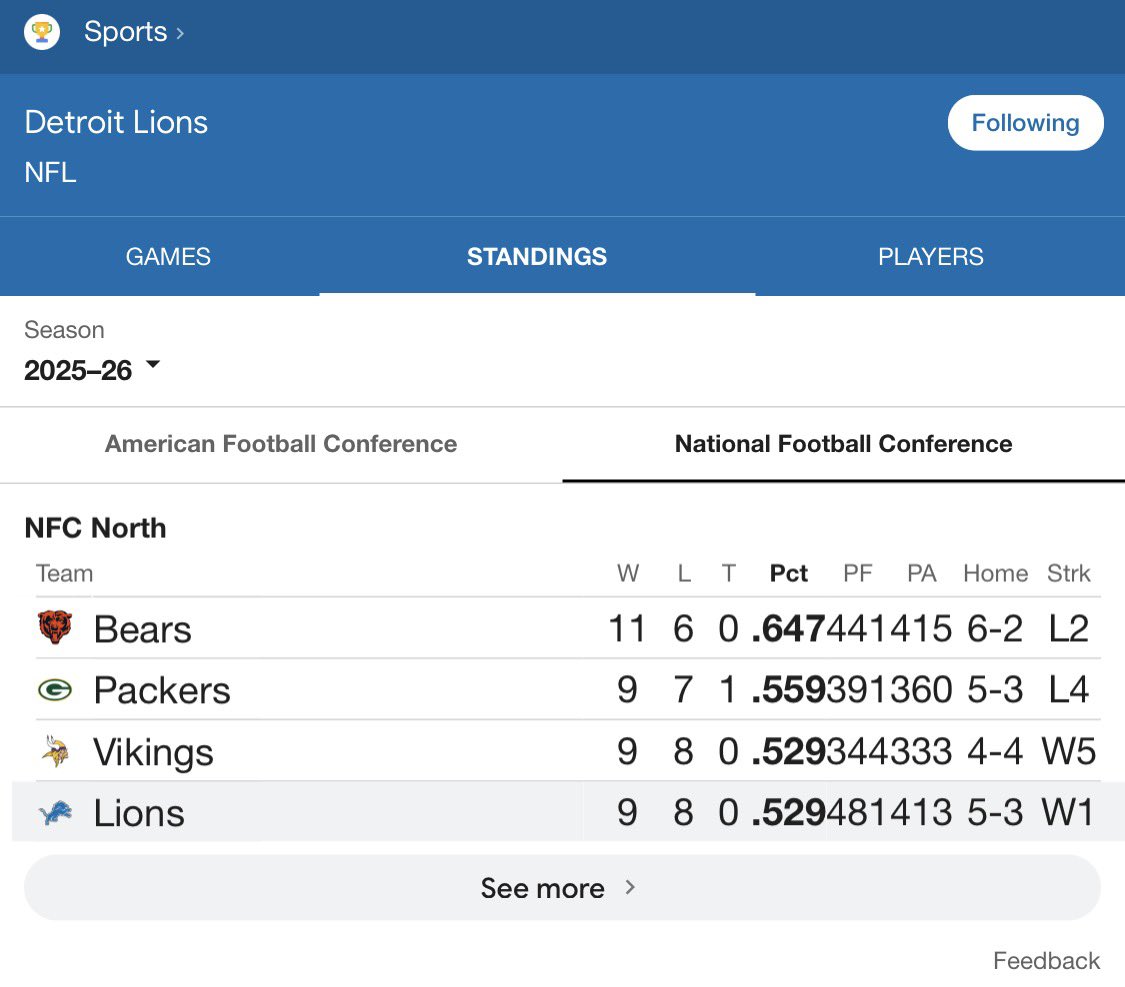Click the PA column header
The height and width of the screenshot is (987, 1125).
point(921,573)
